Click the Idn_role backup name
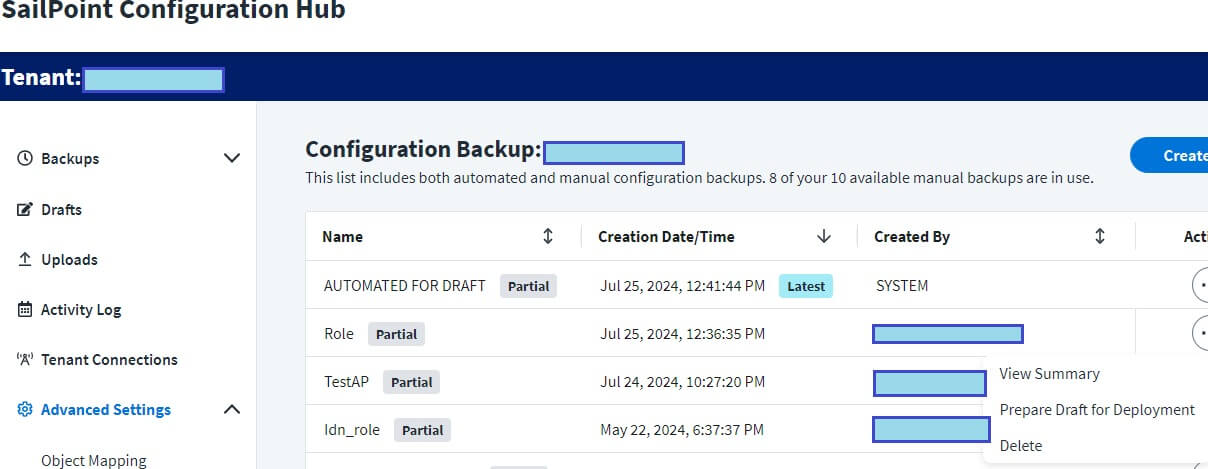Image resolution: width=1208 pixels, height=469 pixels. pos(352,429)
